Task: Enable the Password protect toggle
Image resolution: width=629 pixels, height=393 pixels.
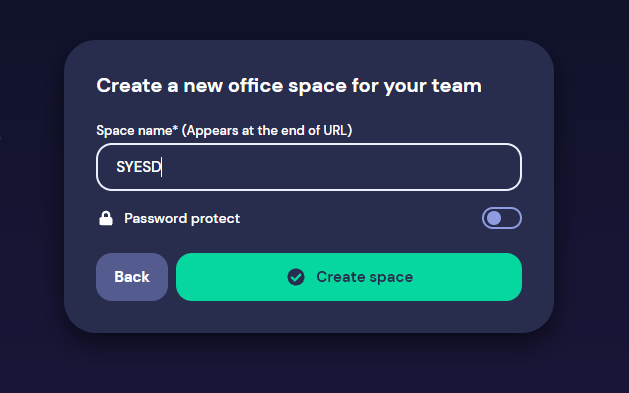Action: pyautogui.click(x=502, y=218)
